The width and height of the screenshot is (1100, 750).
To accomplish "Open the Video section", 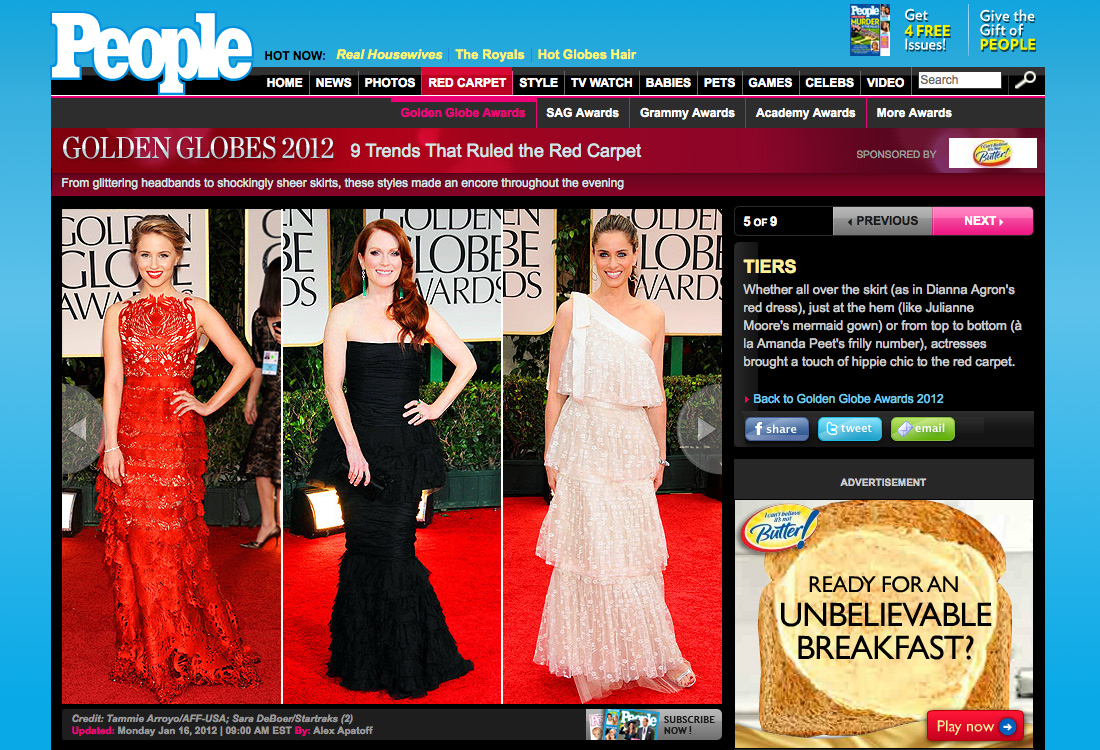I will coord(885,83).
